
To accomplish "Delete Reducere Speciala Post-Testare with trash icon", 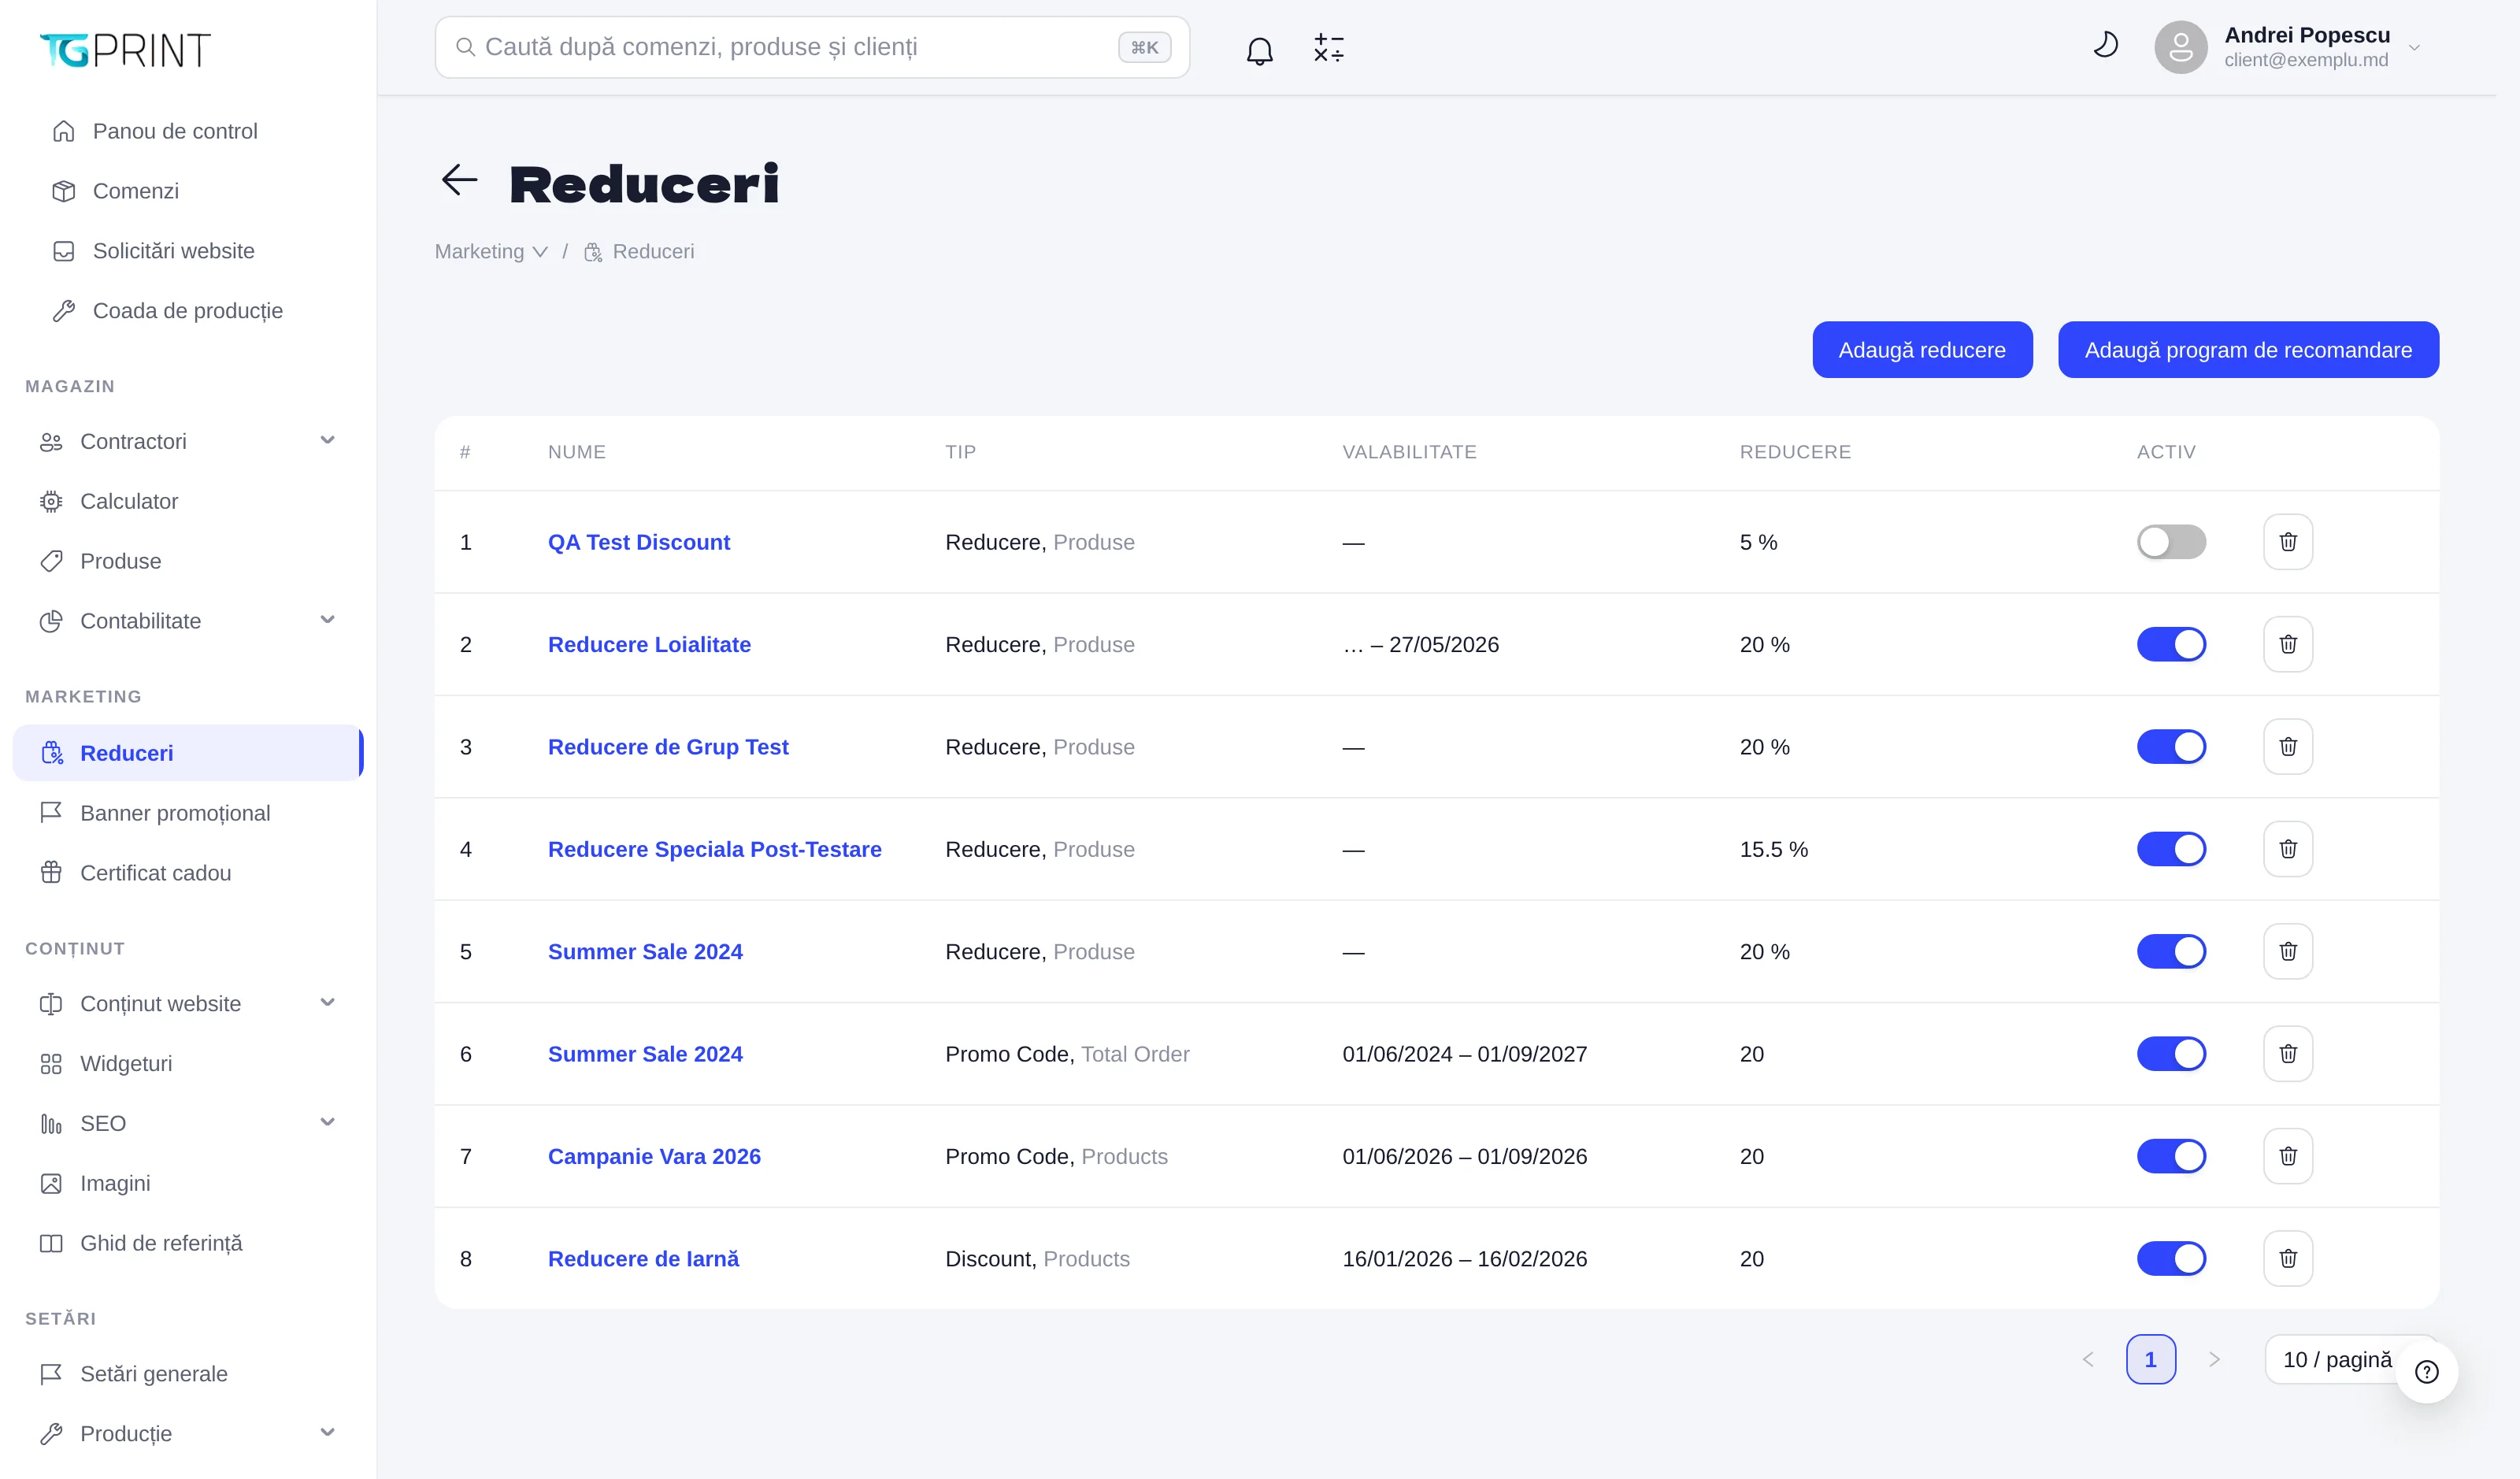I will (x=2287, y=849).
